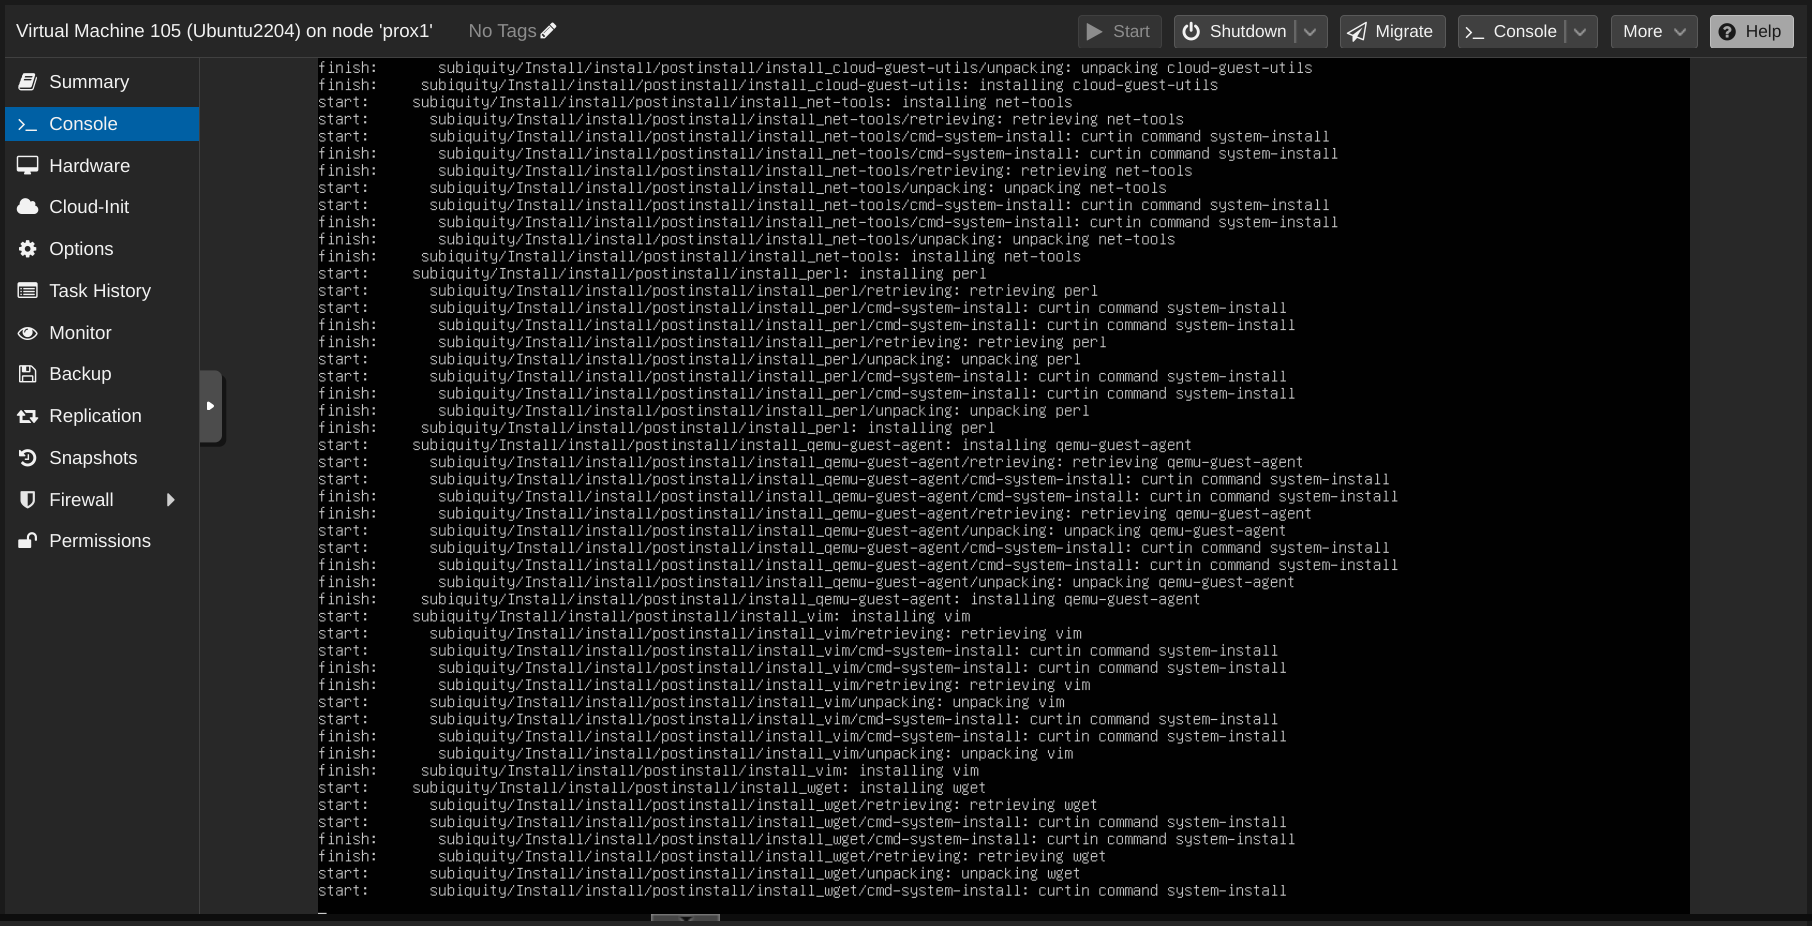Open the Snapshots section
This screenshot has width=1812, height=926.
pyautogui.click(x=102, y=458)
